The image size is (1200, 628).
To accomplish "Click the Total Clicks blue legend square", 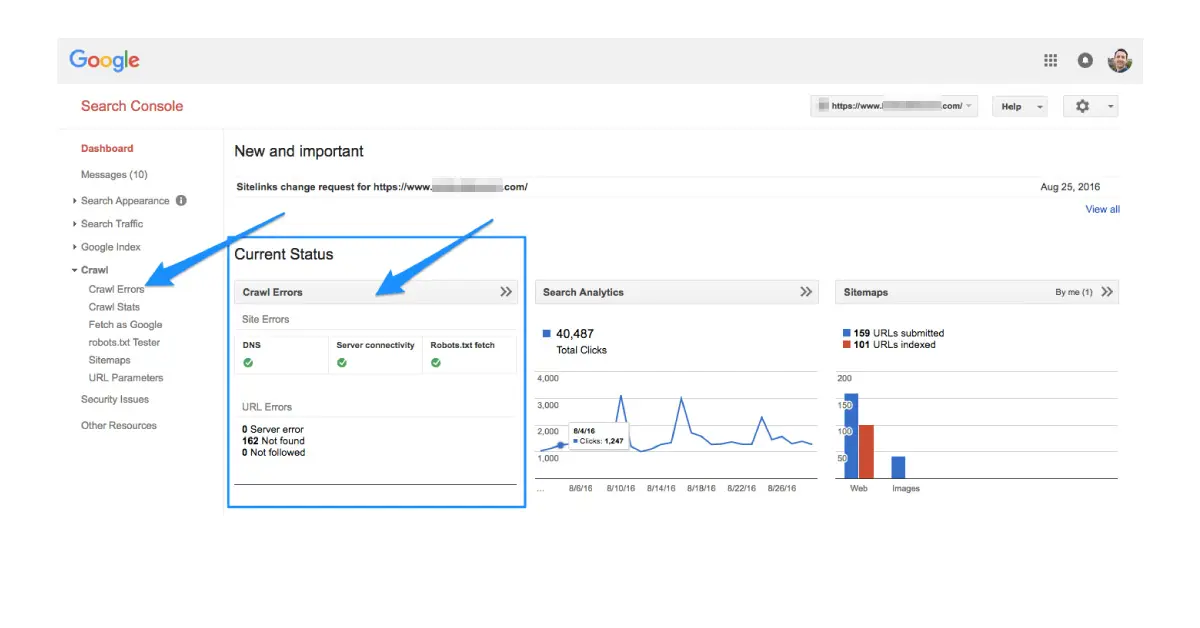I will 546,334.
